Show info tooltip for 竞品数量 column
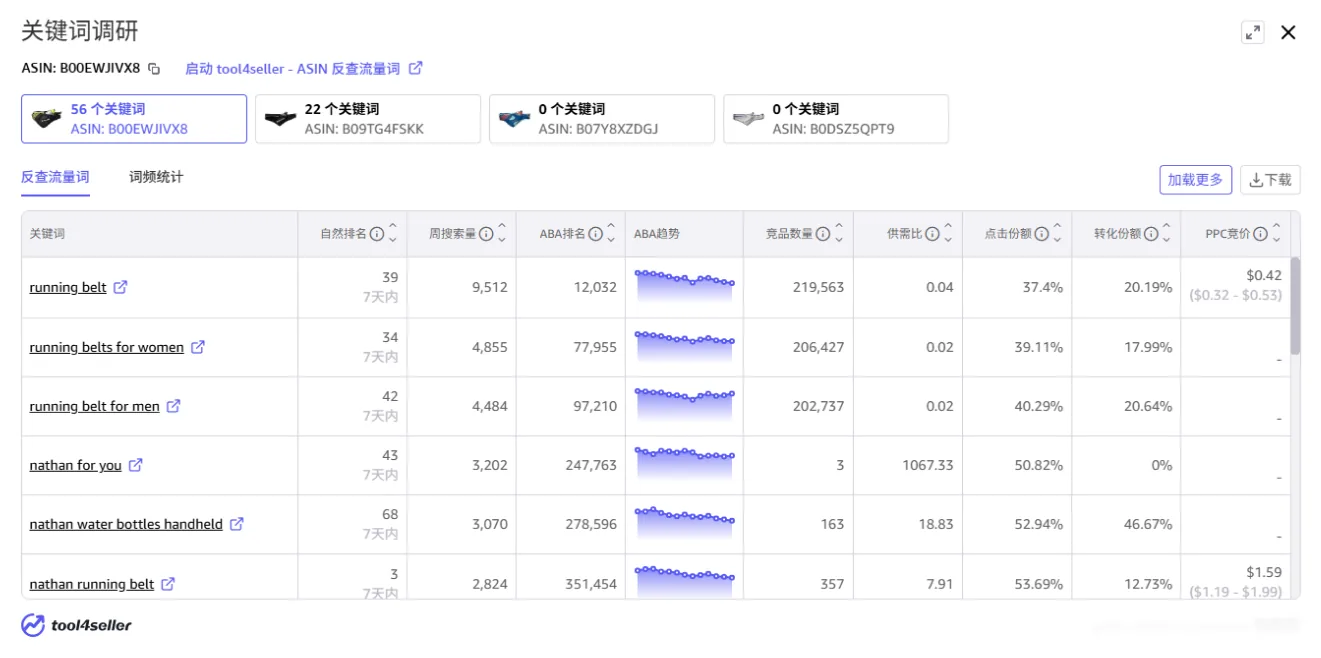The image size is (1321, 658). [x=823, y=234]
